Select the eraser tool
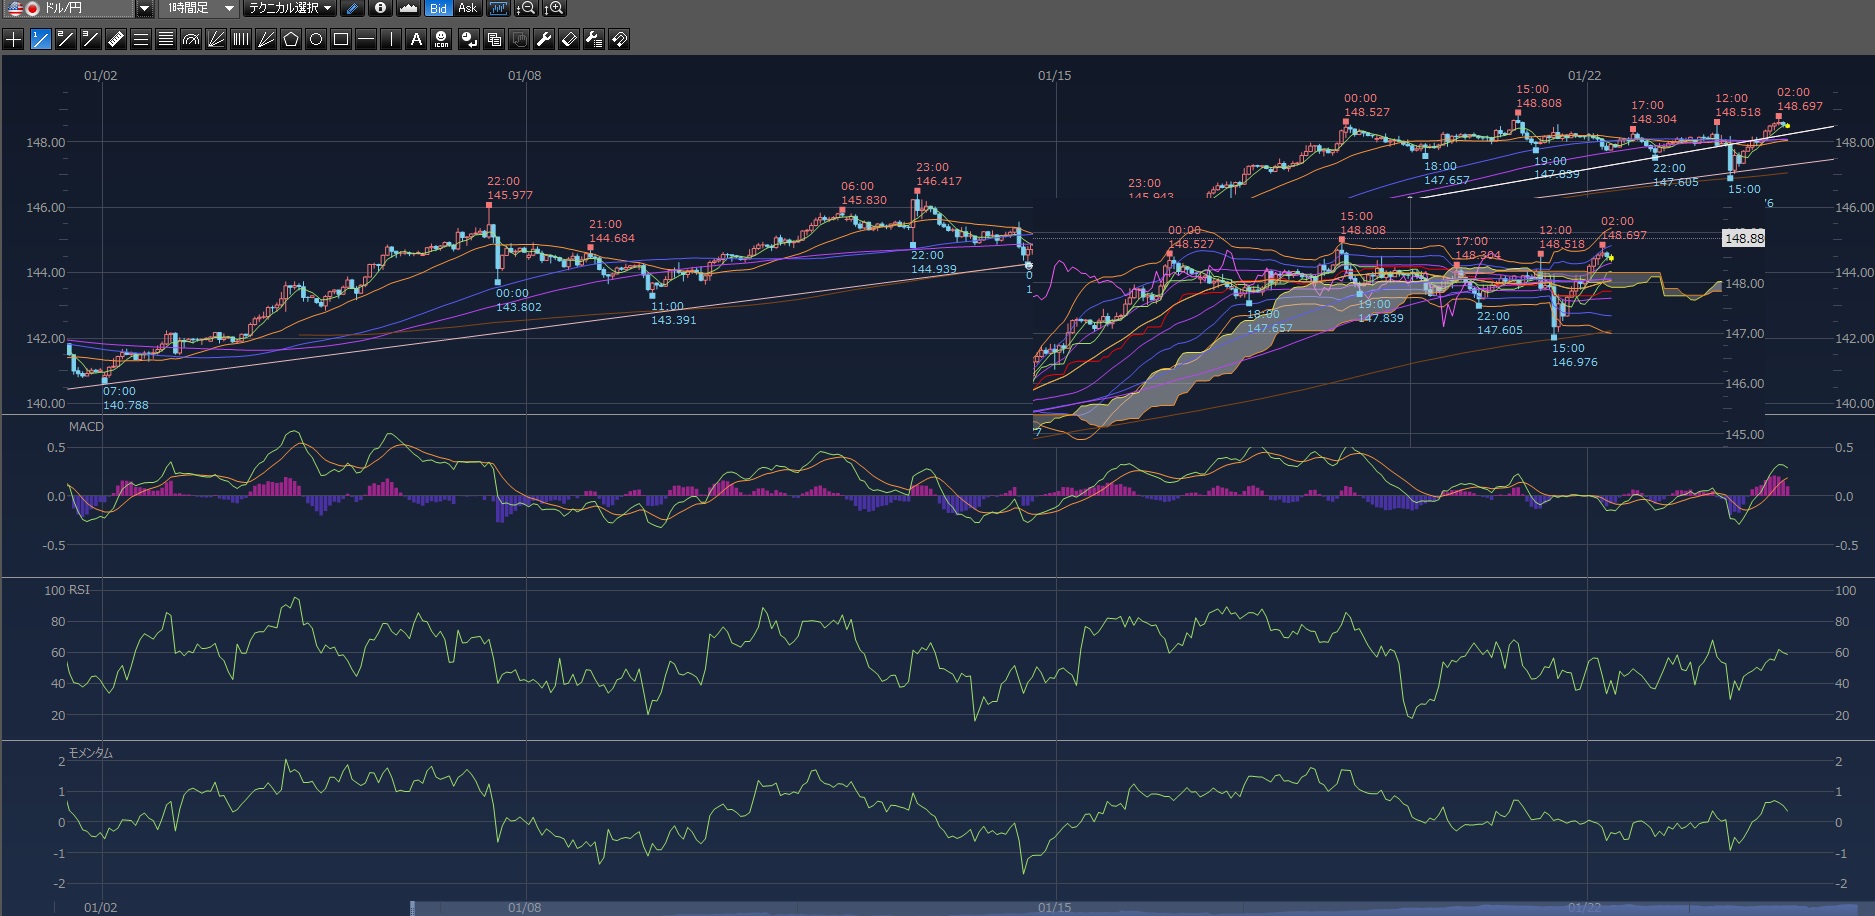This screenshot has height=916, width=1875. (x=569, y=40)
